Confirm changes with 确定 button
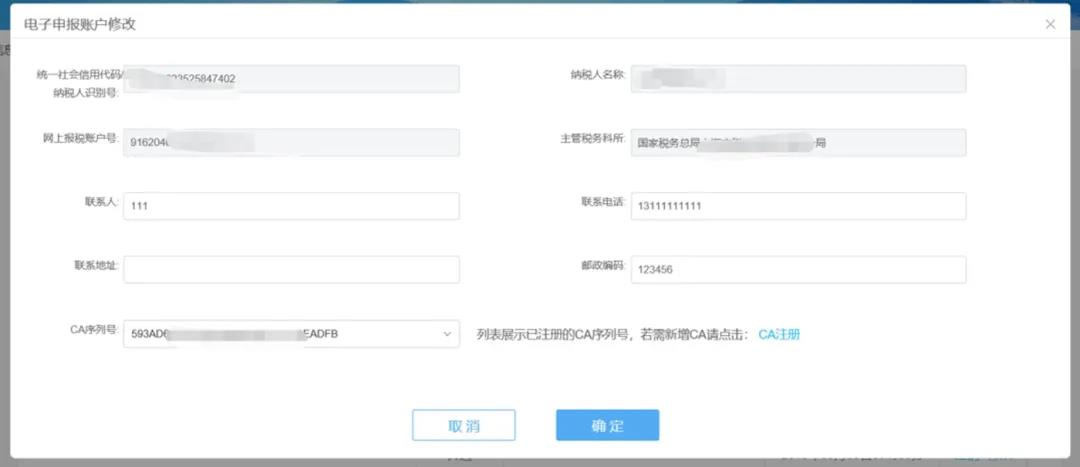The height and width of the screenshot is (467, 1080). [608, 425]
